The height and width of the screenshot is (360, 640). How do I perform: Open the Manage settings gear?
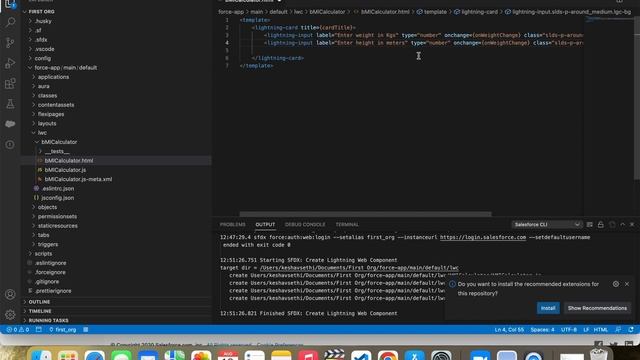pos(10,314)
